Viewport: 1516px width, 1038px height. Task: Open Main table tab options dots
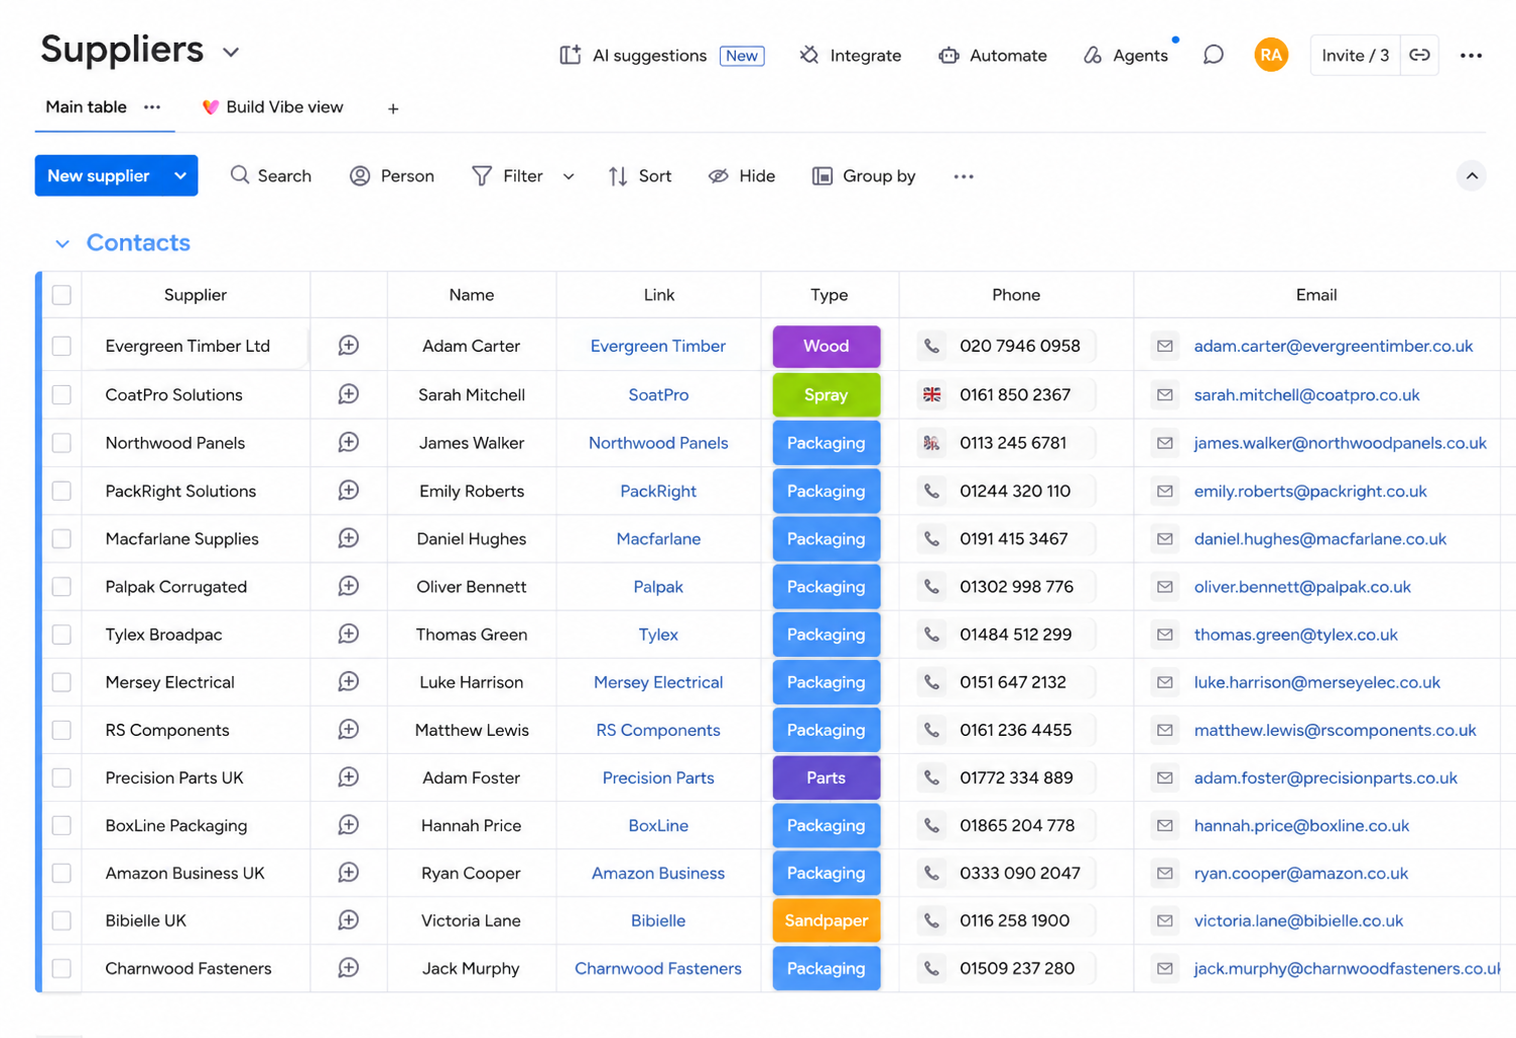(x=152, y=107)
